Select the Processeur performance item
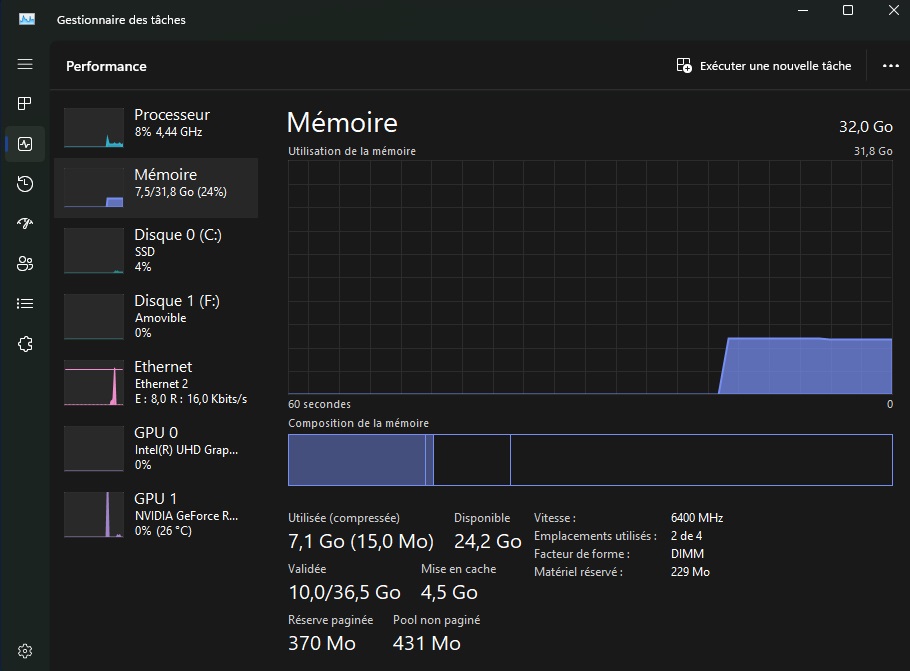The image size is (910, 671). [x=156, y=128]
